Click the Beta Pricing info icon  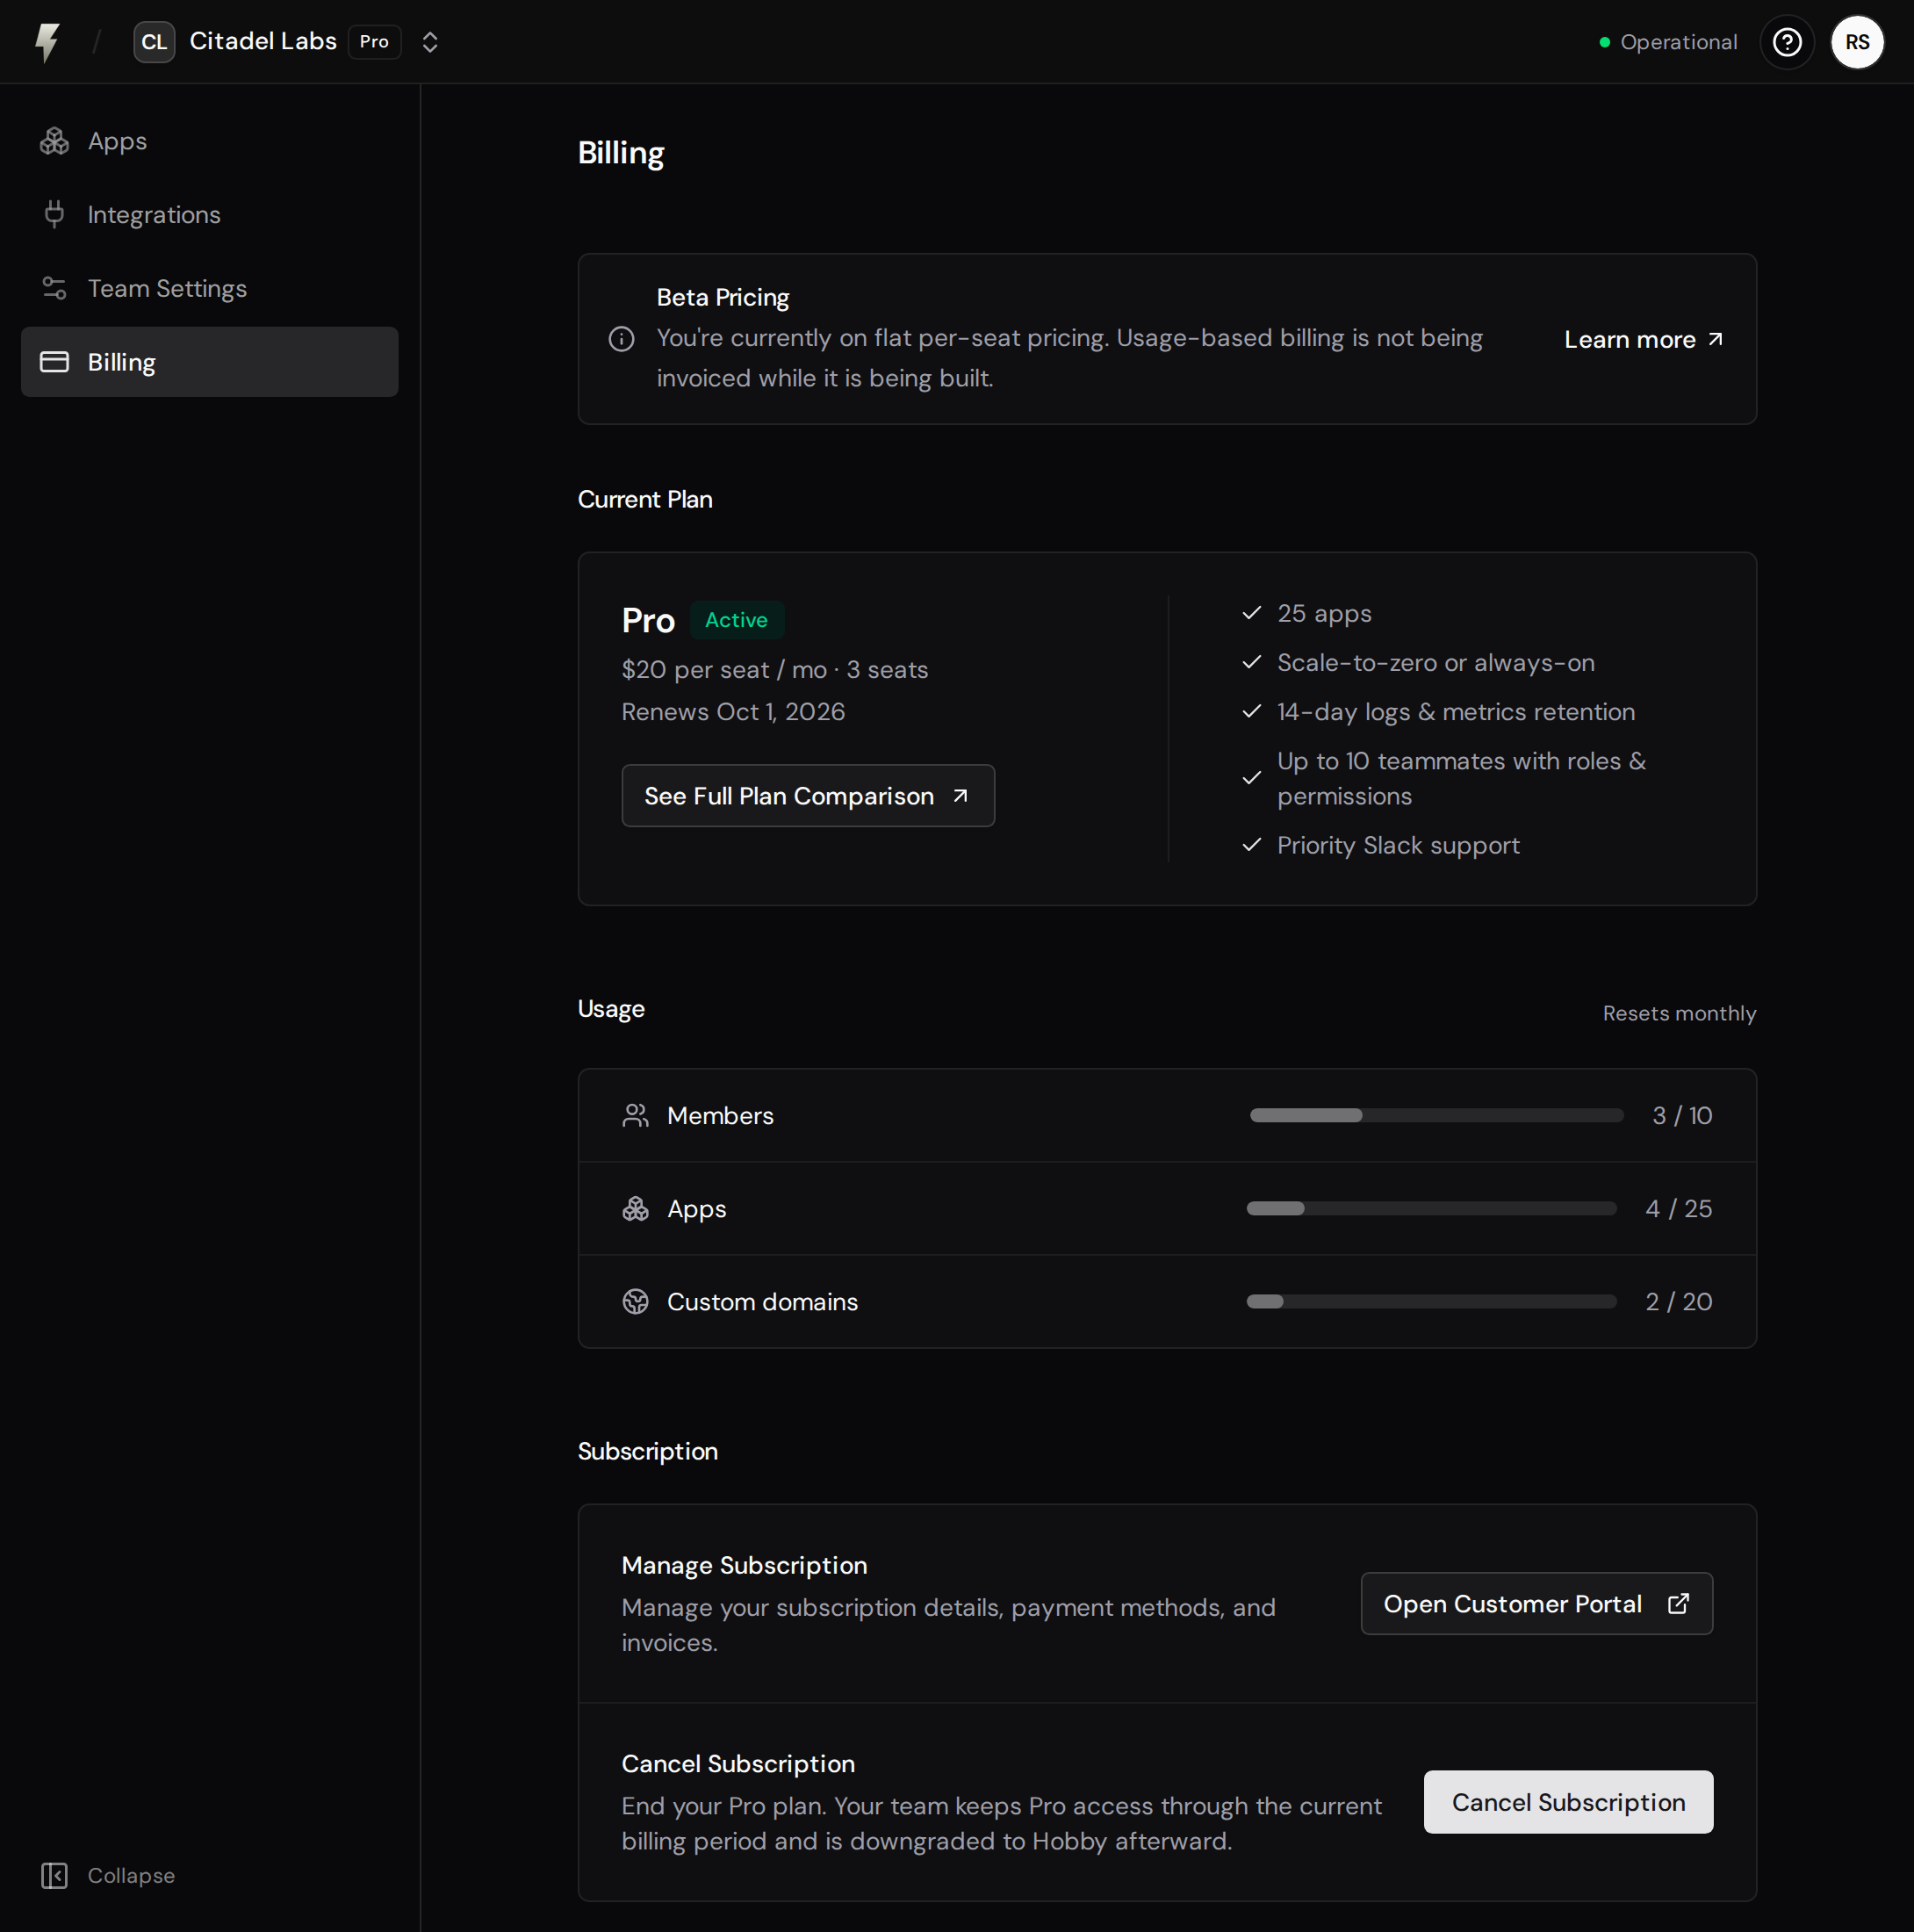(x=621, y=339)
